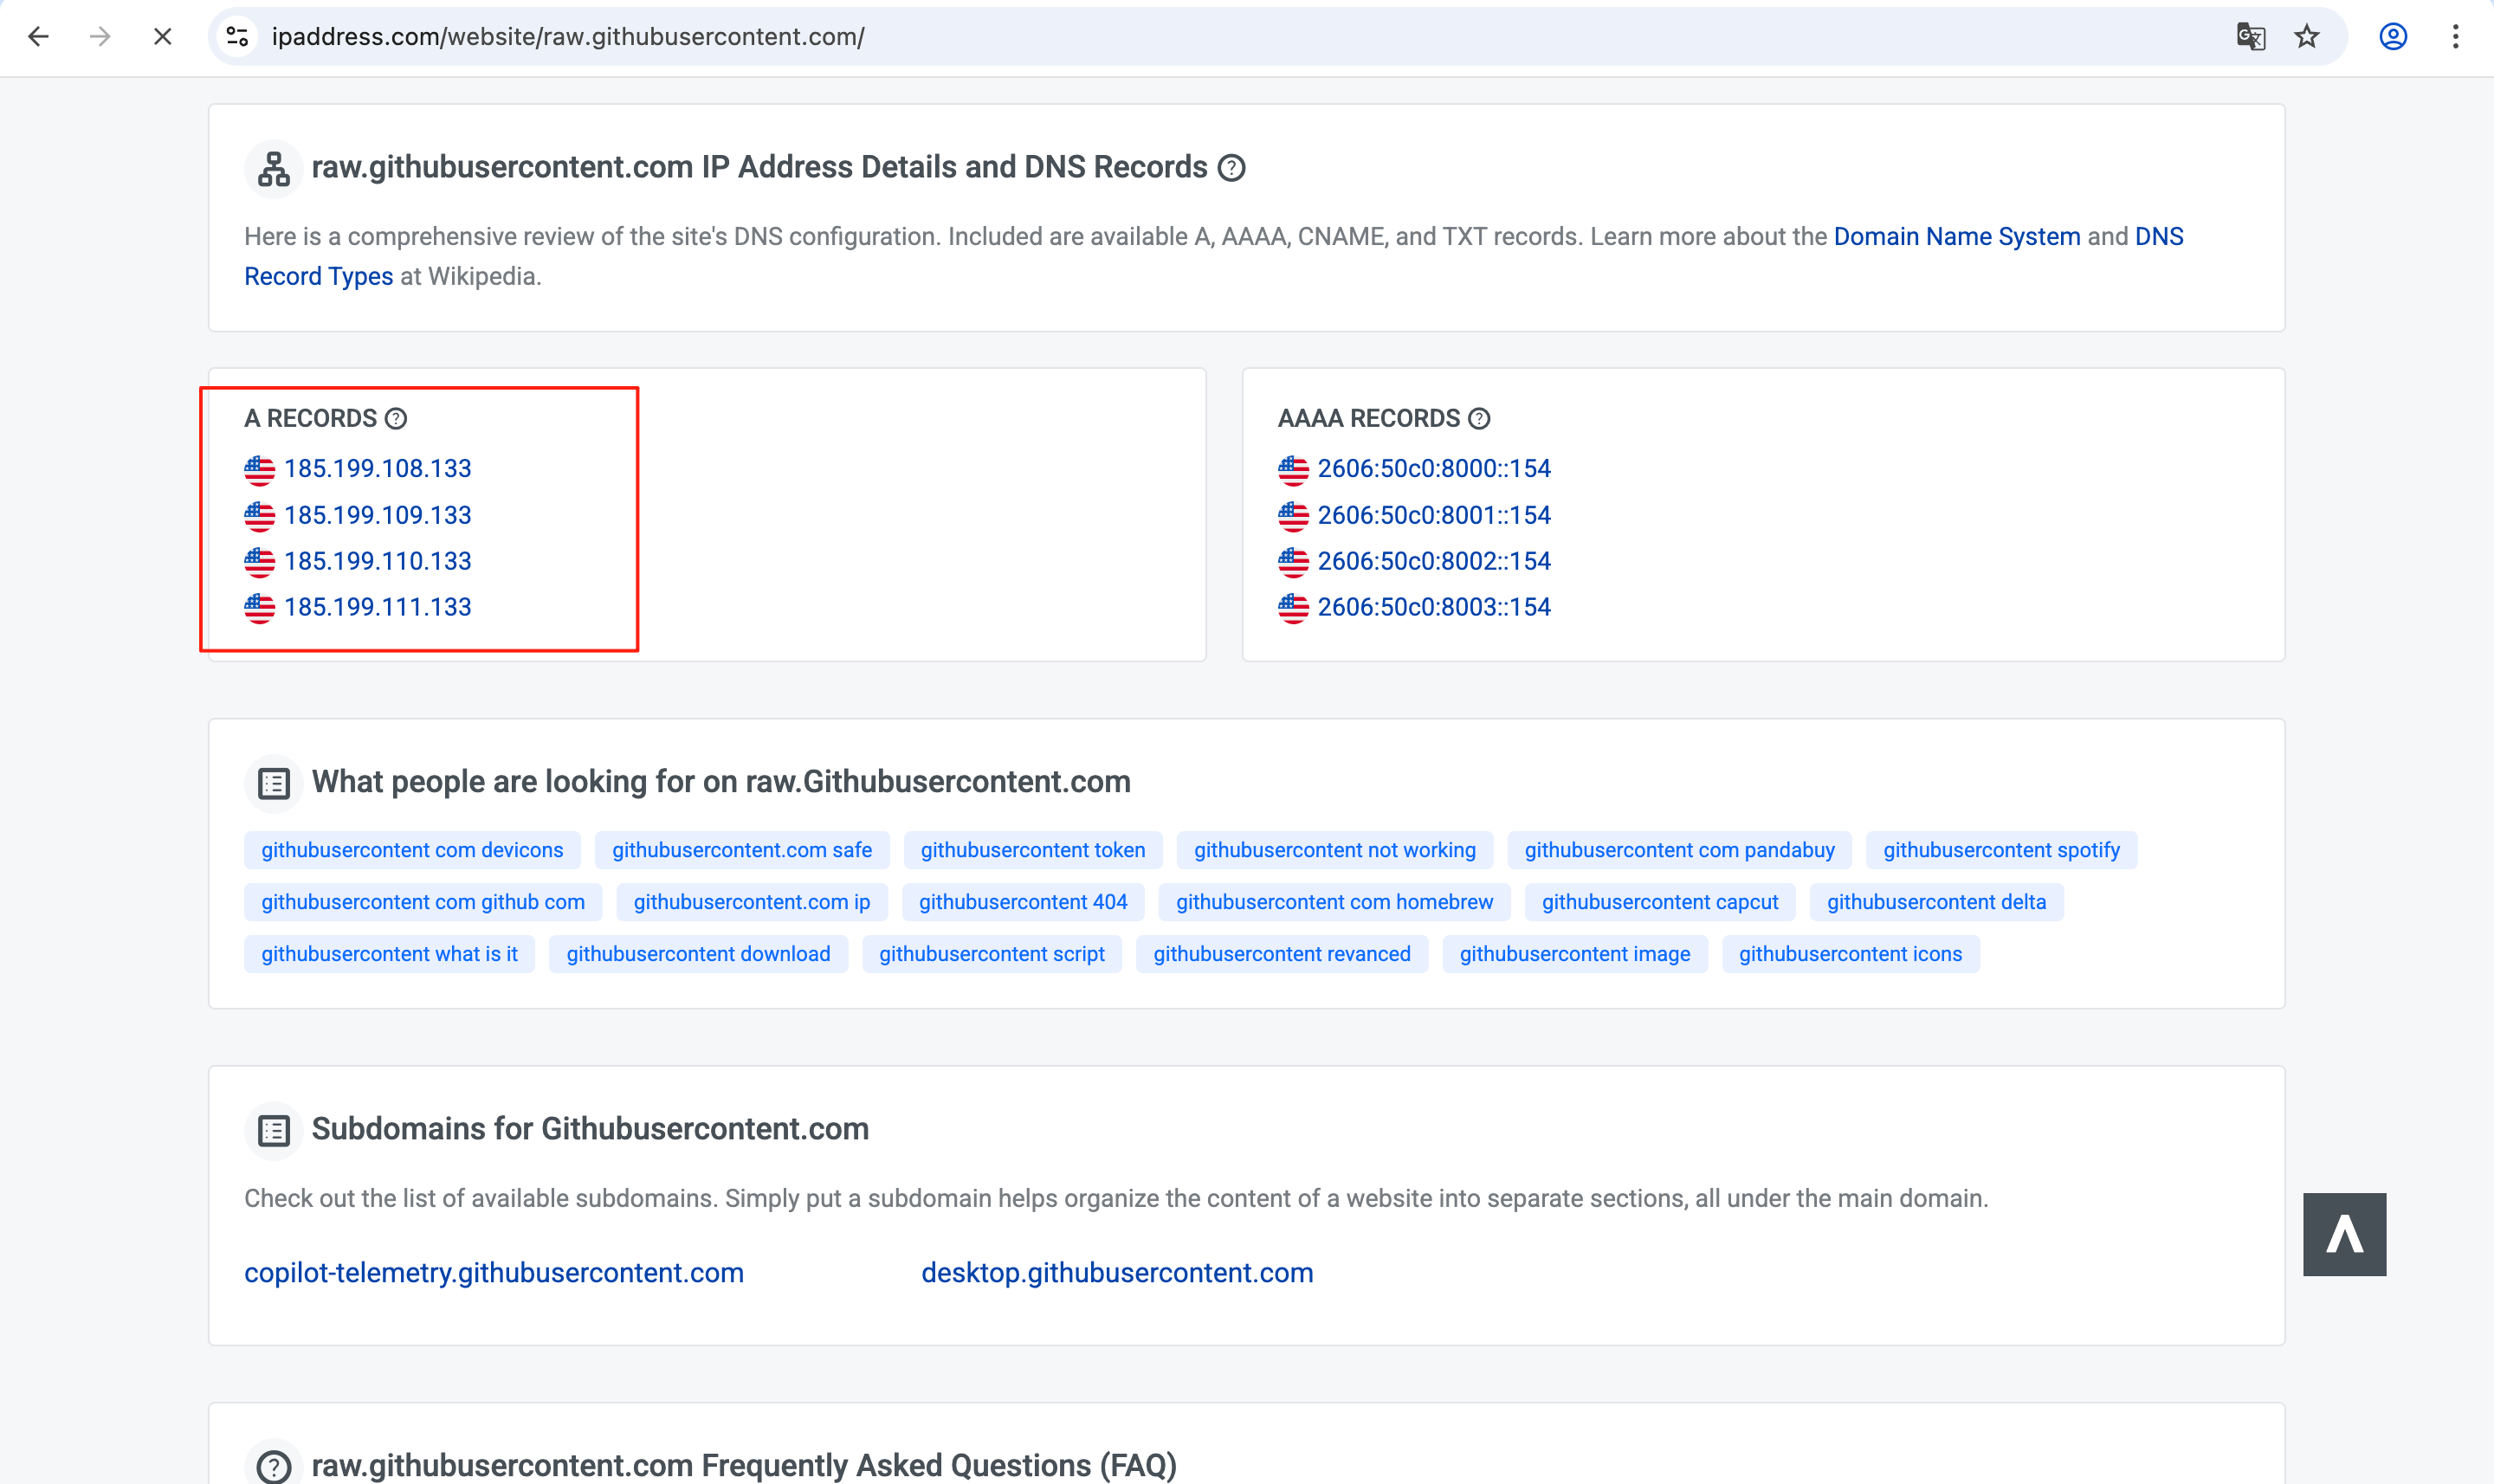The width and height of the screenshot is (2494, 1484).
Task: Click the flag icon next to 185.199.108.133
Action: click(259, 469)
